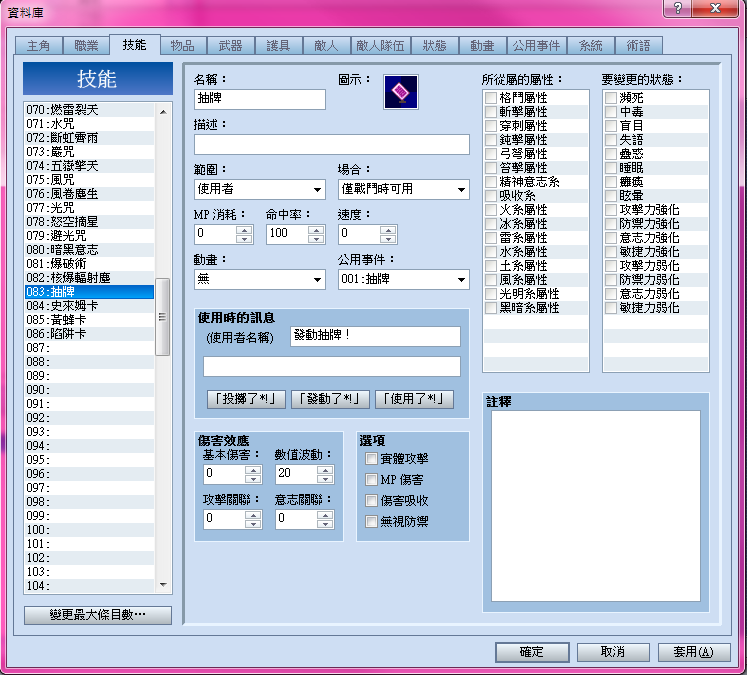This screenshot has width=747, height=675.
Task: Click skill list scroll down arrow
Action: coord(163,584)
